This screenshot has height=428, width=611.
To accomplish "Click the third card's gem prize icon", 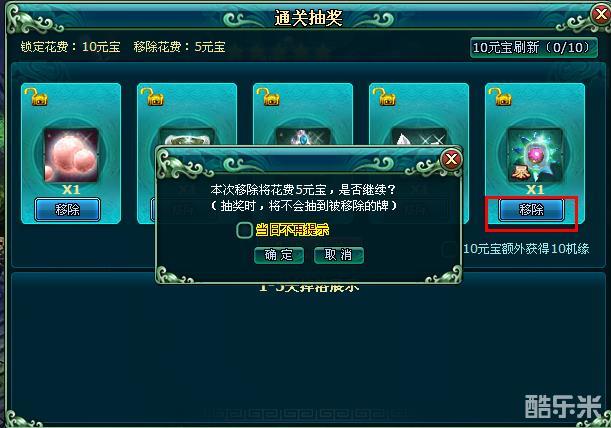I will [304, 136].
